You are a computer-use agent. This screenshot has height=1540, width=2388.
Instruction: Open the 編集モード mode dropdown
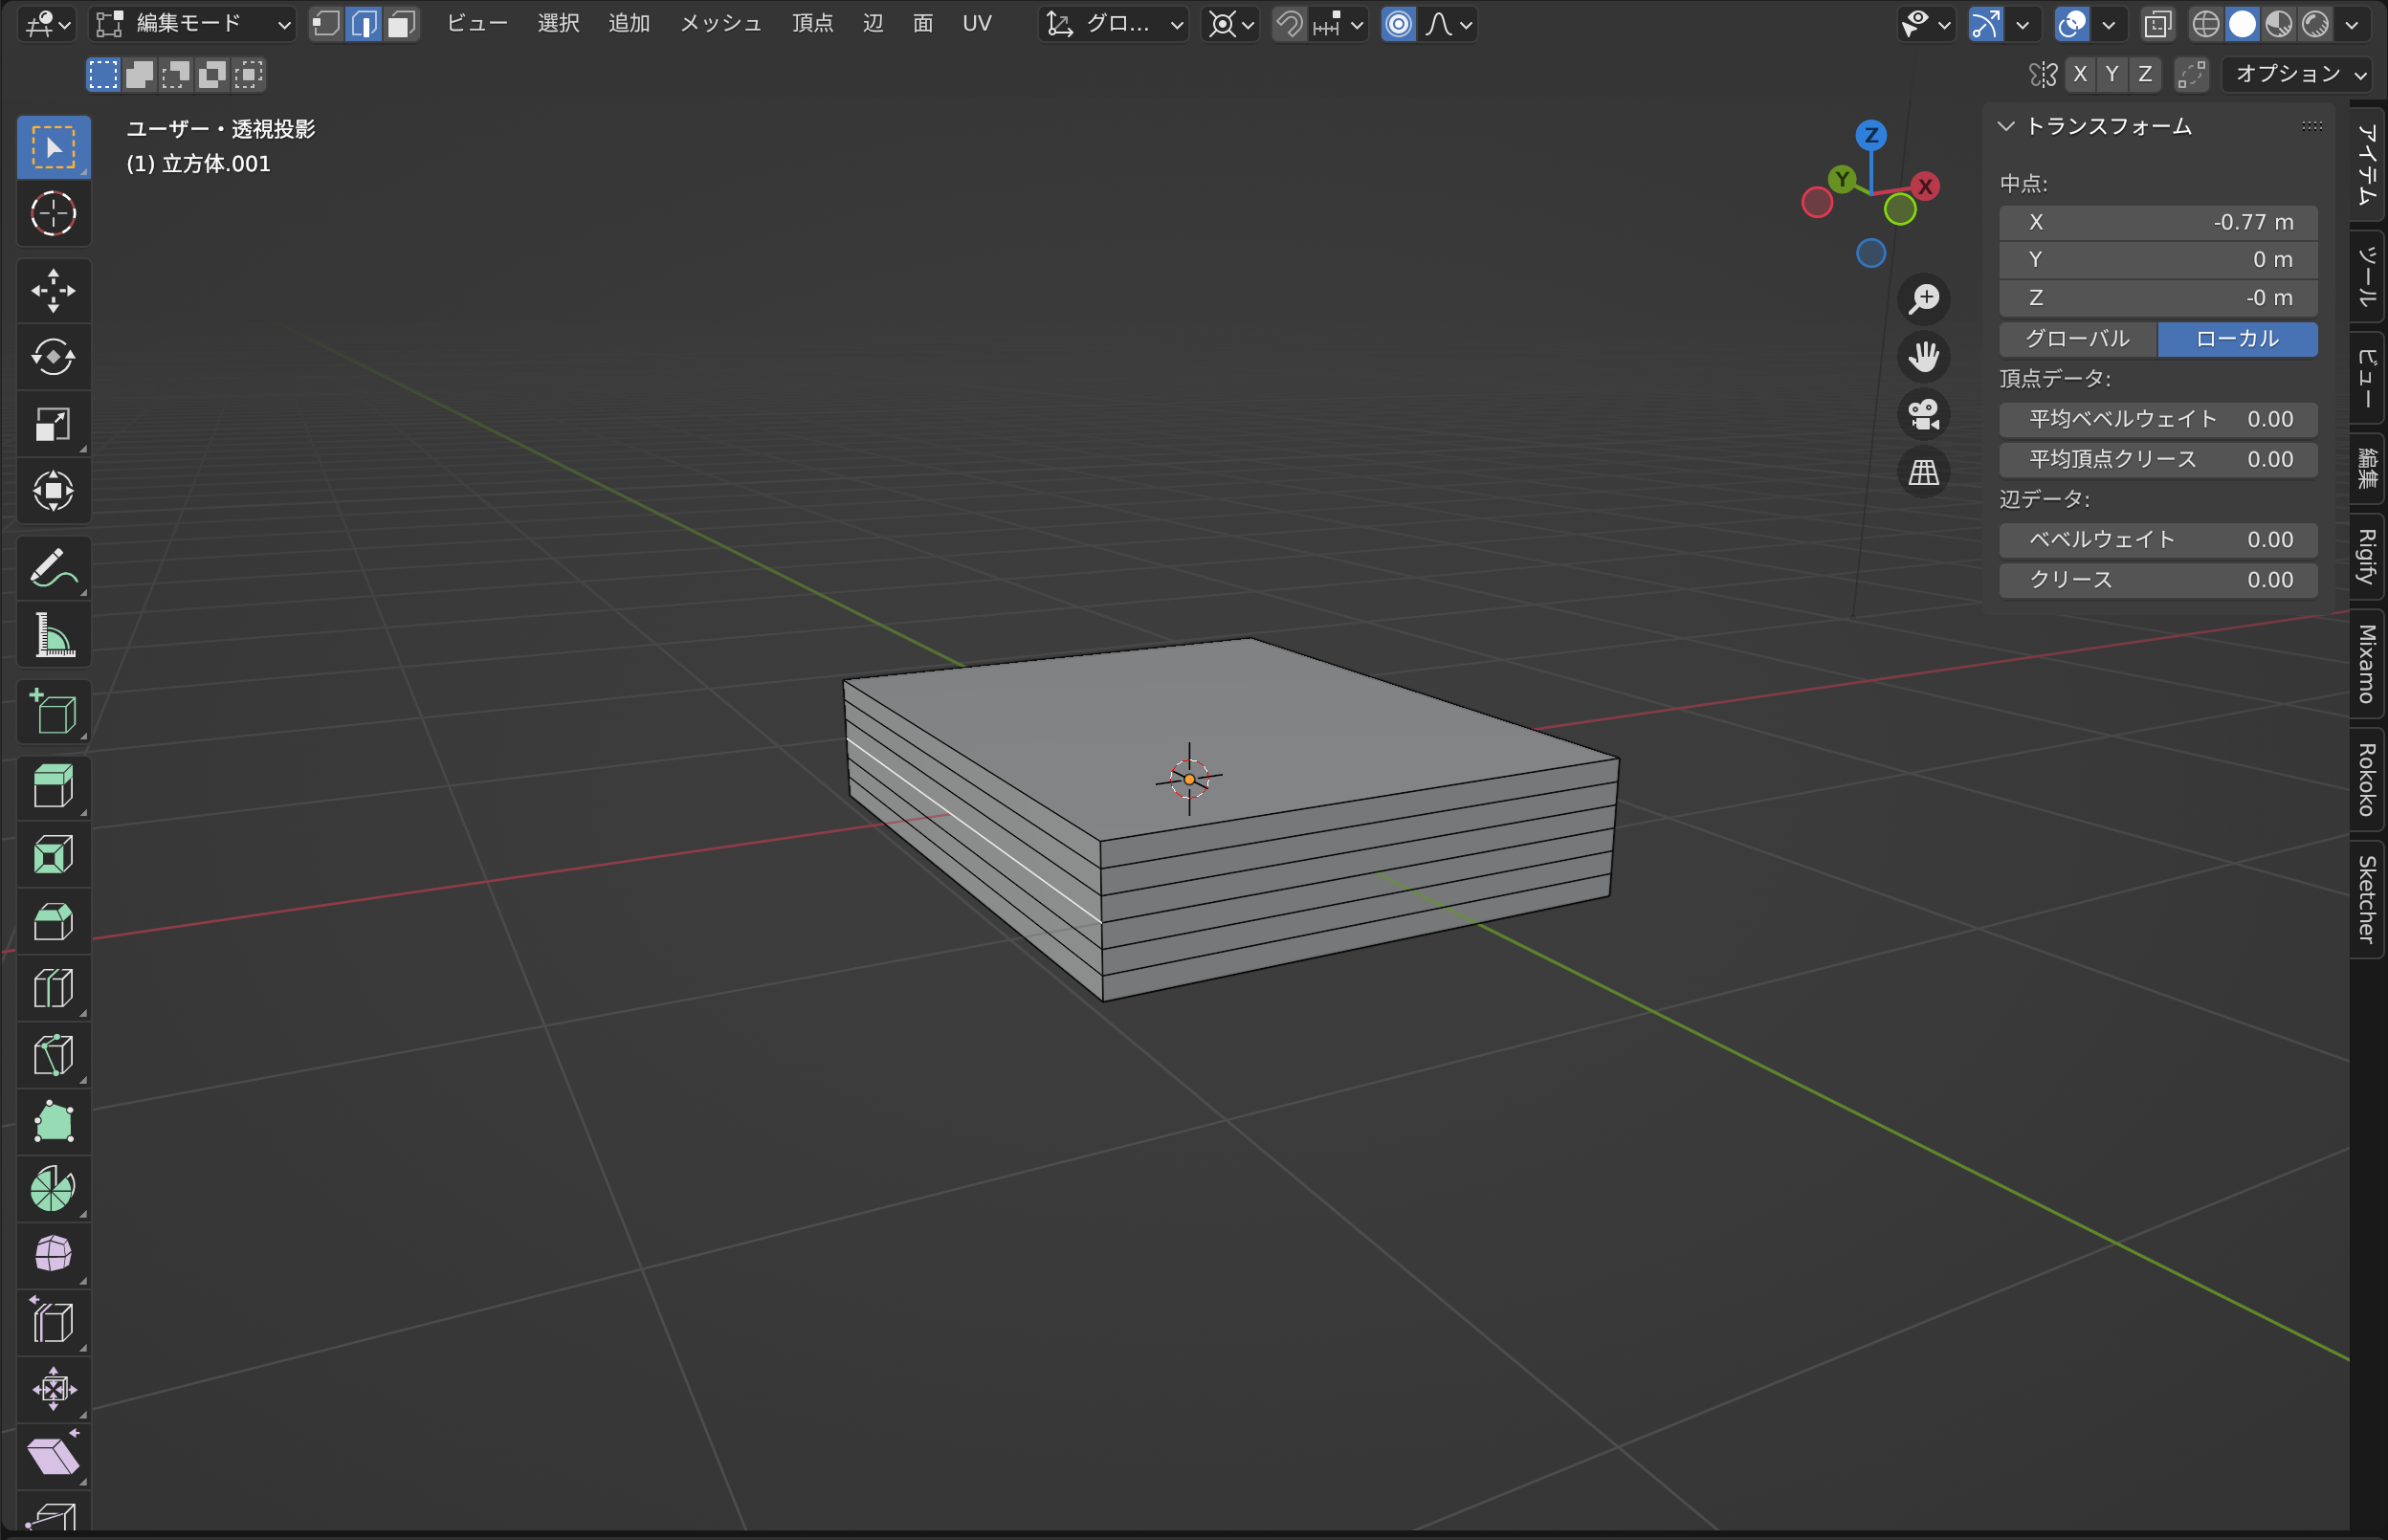[193, 23]
